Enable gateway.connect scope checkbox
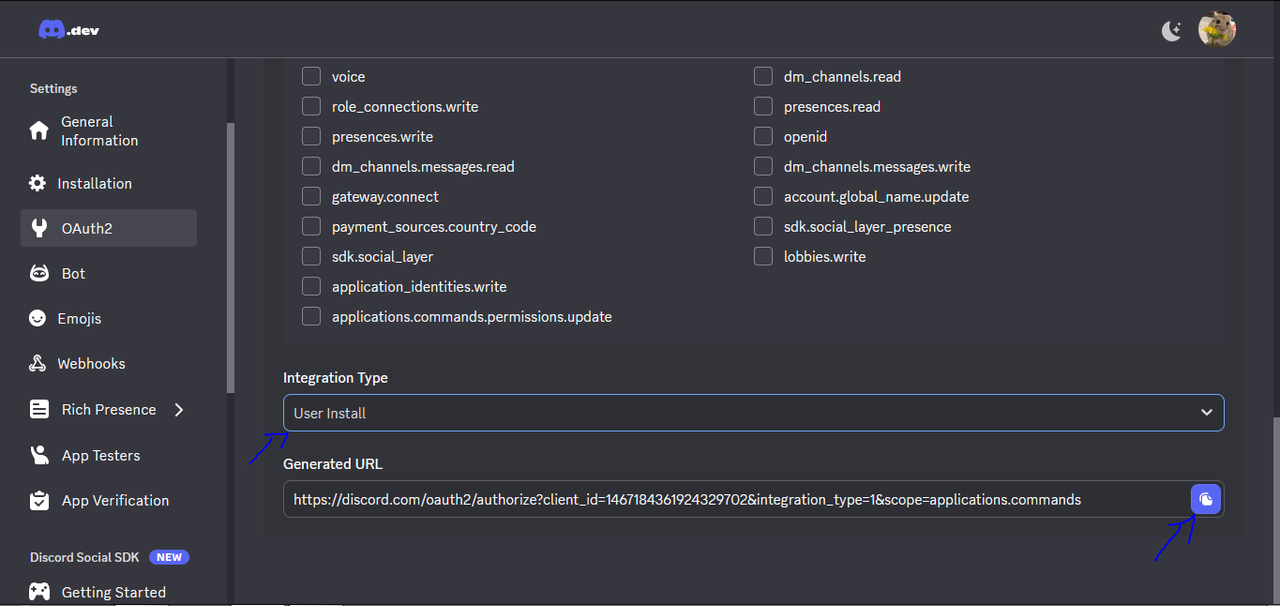This screenshot has height=606, width=1280. pyautogui.click(x=311, y=196)
